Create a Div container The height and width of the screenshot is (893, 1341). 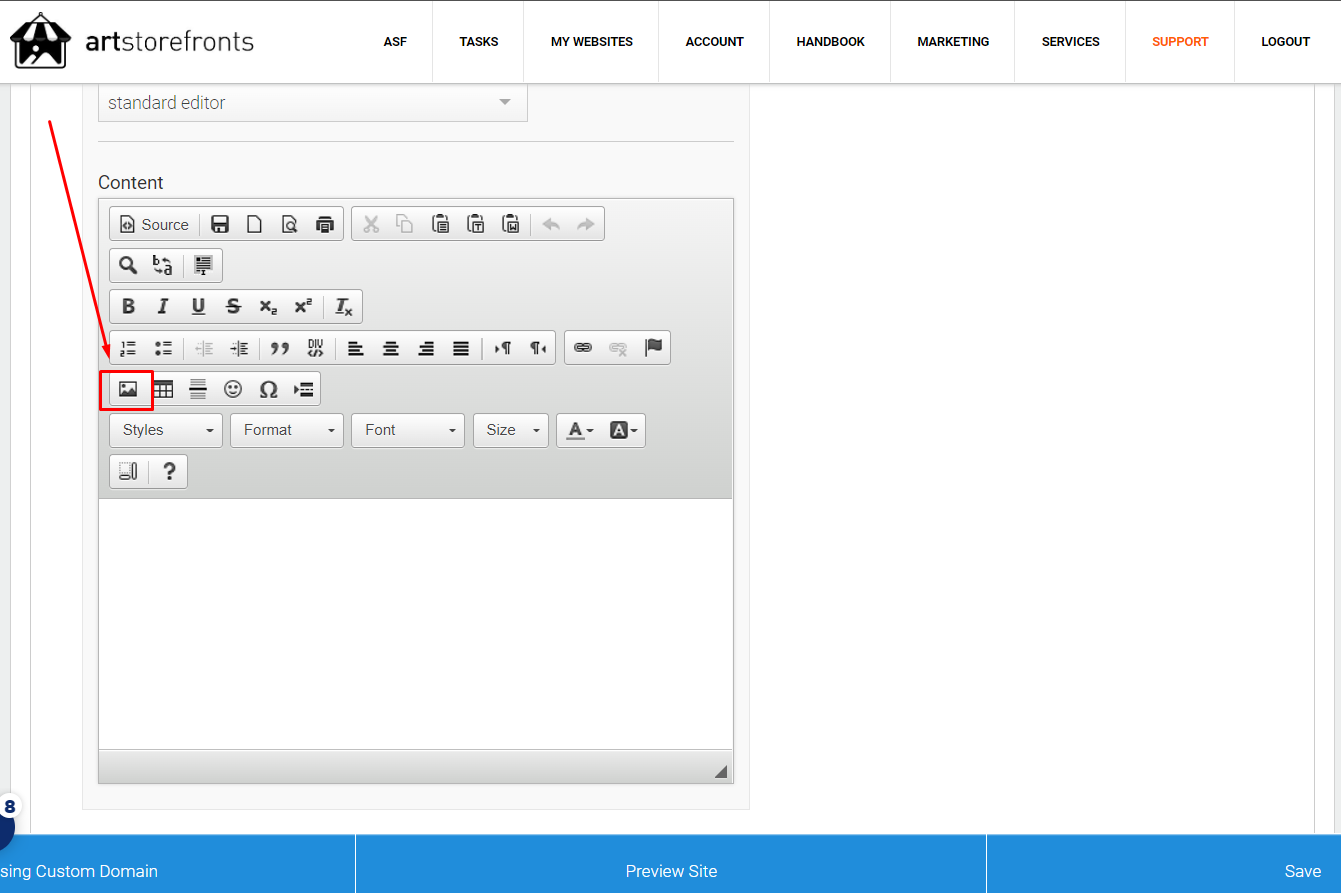coord(315,347)
